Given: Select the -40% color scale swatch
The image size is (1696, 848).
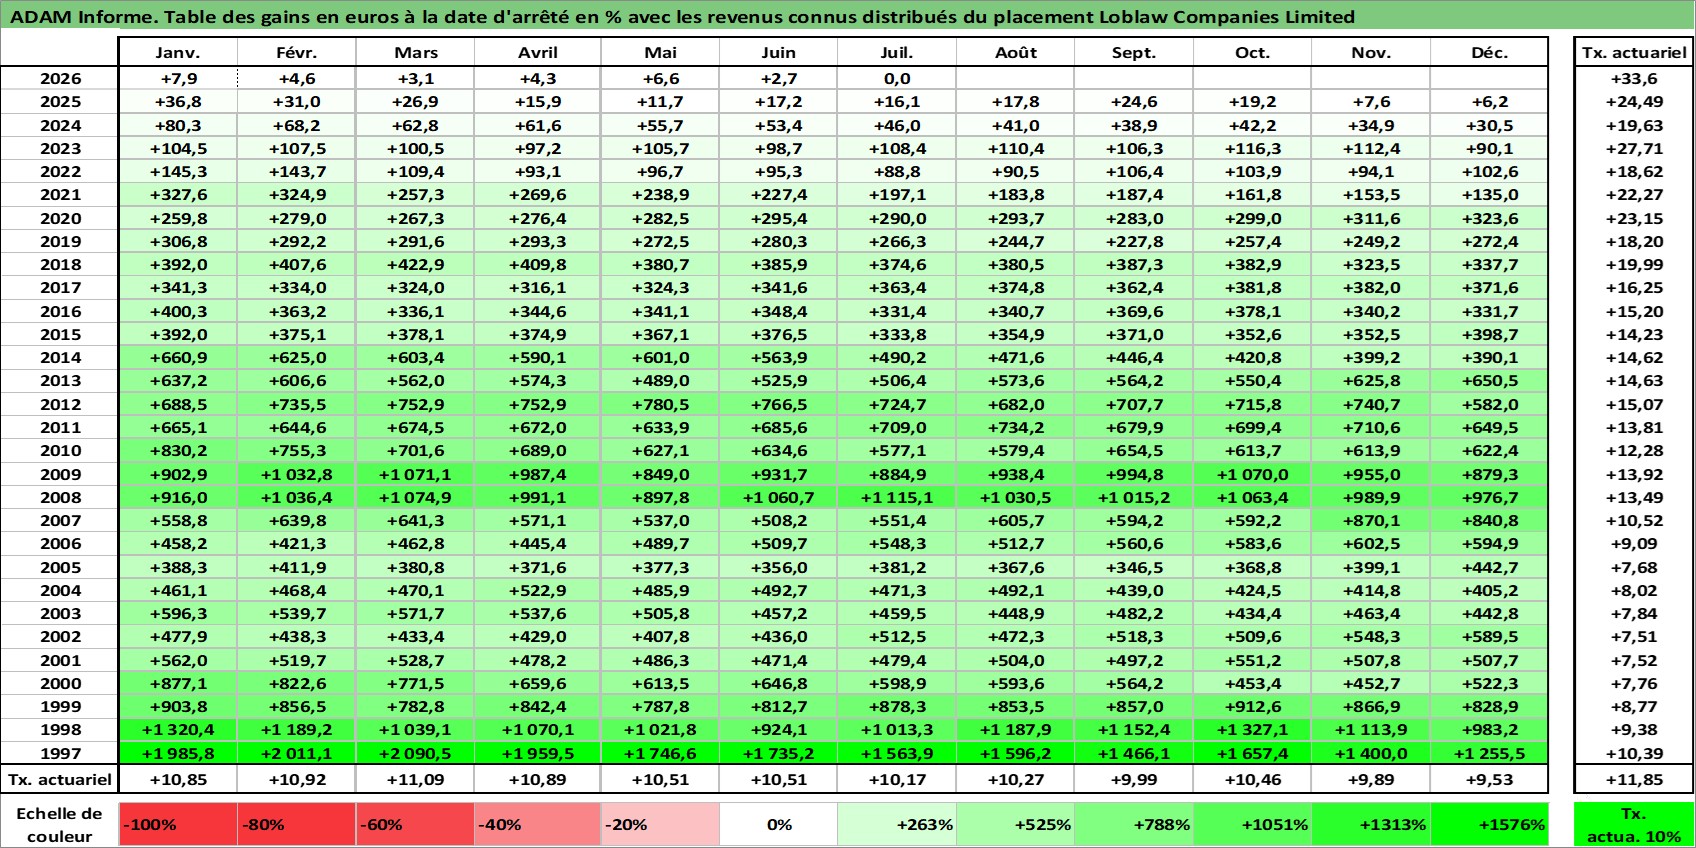Looking at the screenshot, I should [x=538, y=825].
